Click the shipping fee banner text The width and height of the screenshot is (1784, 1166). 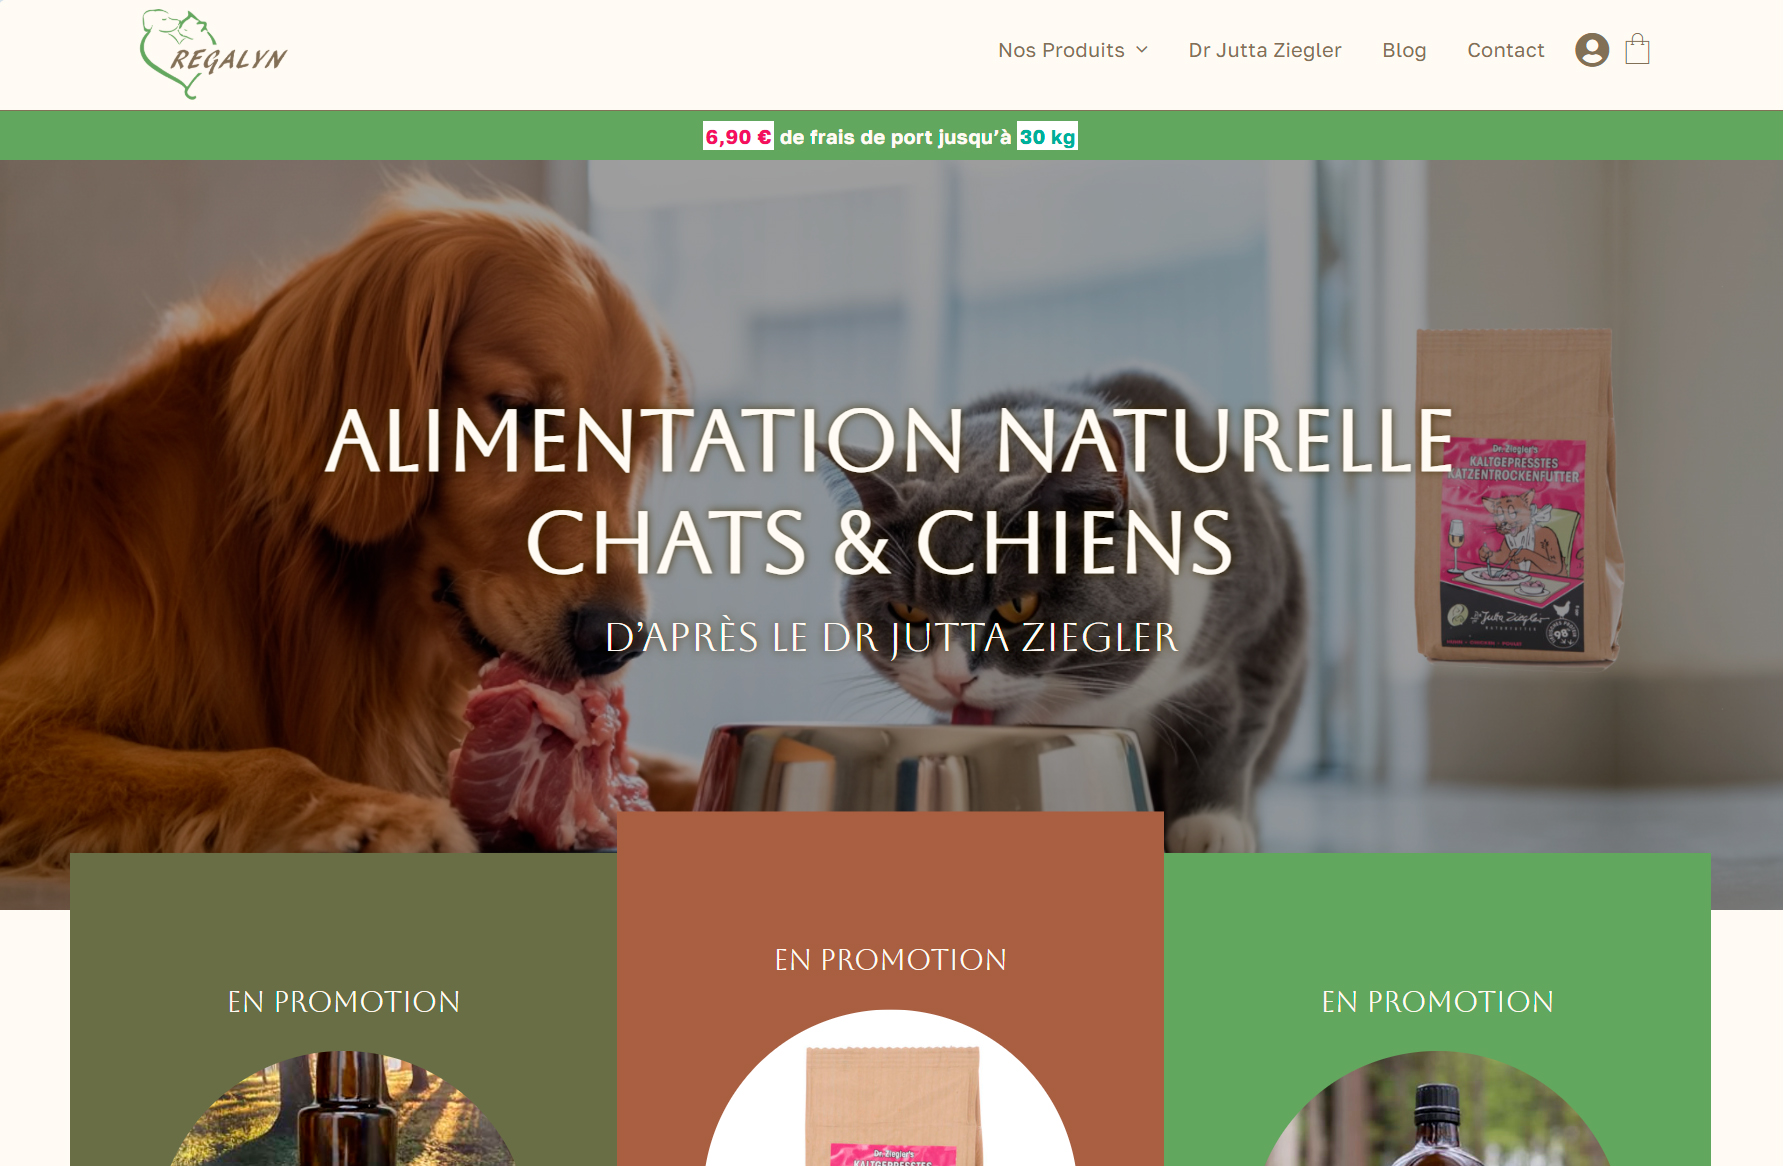coord(890,136)
